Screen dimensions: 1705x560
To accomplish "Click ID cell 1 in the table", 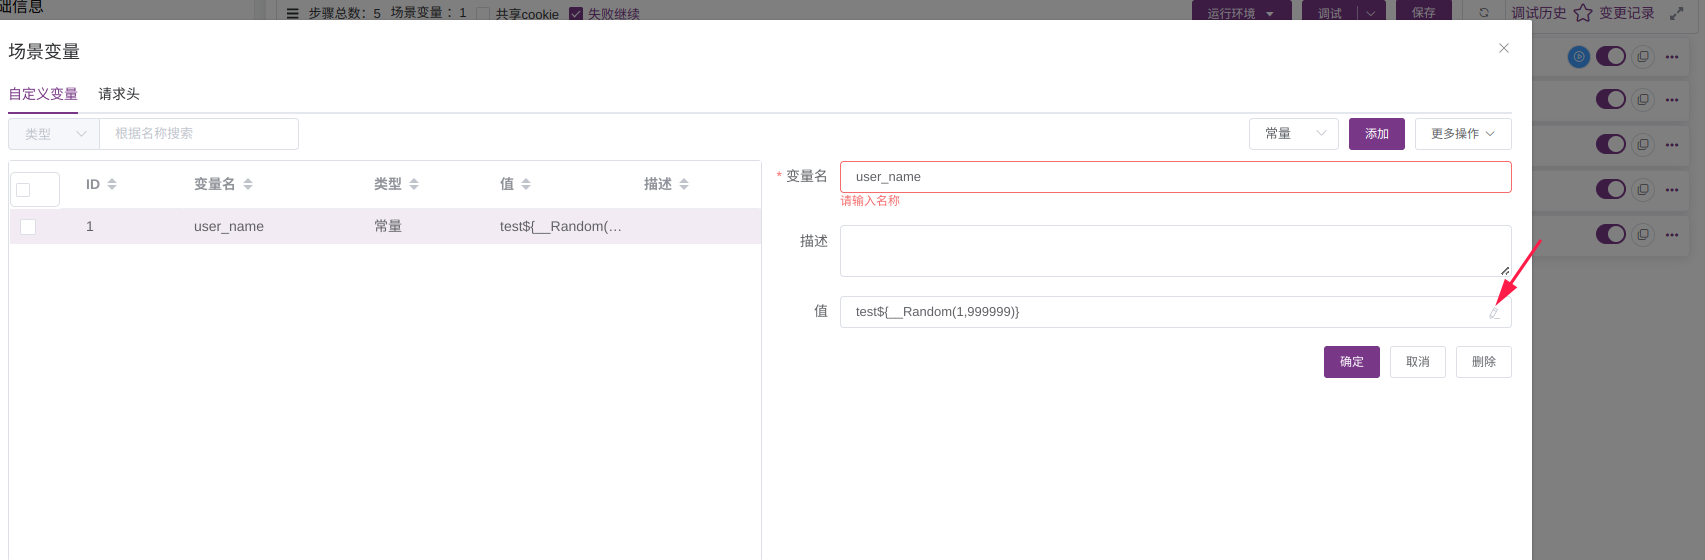I will pos(90,227).
